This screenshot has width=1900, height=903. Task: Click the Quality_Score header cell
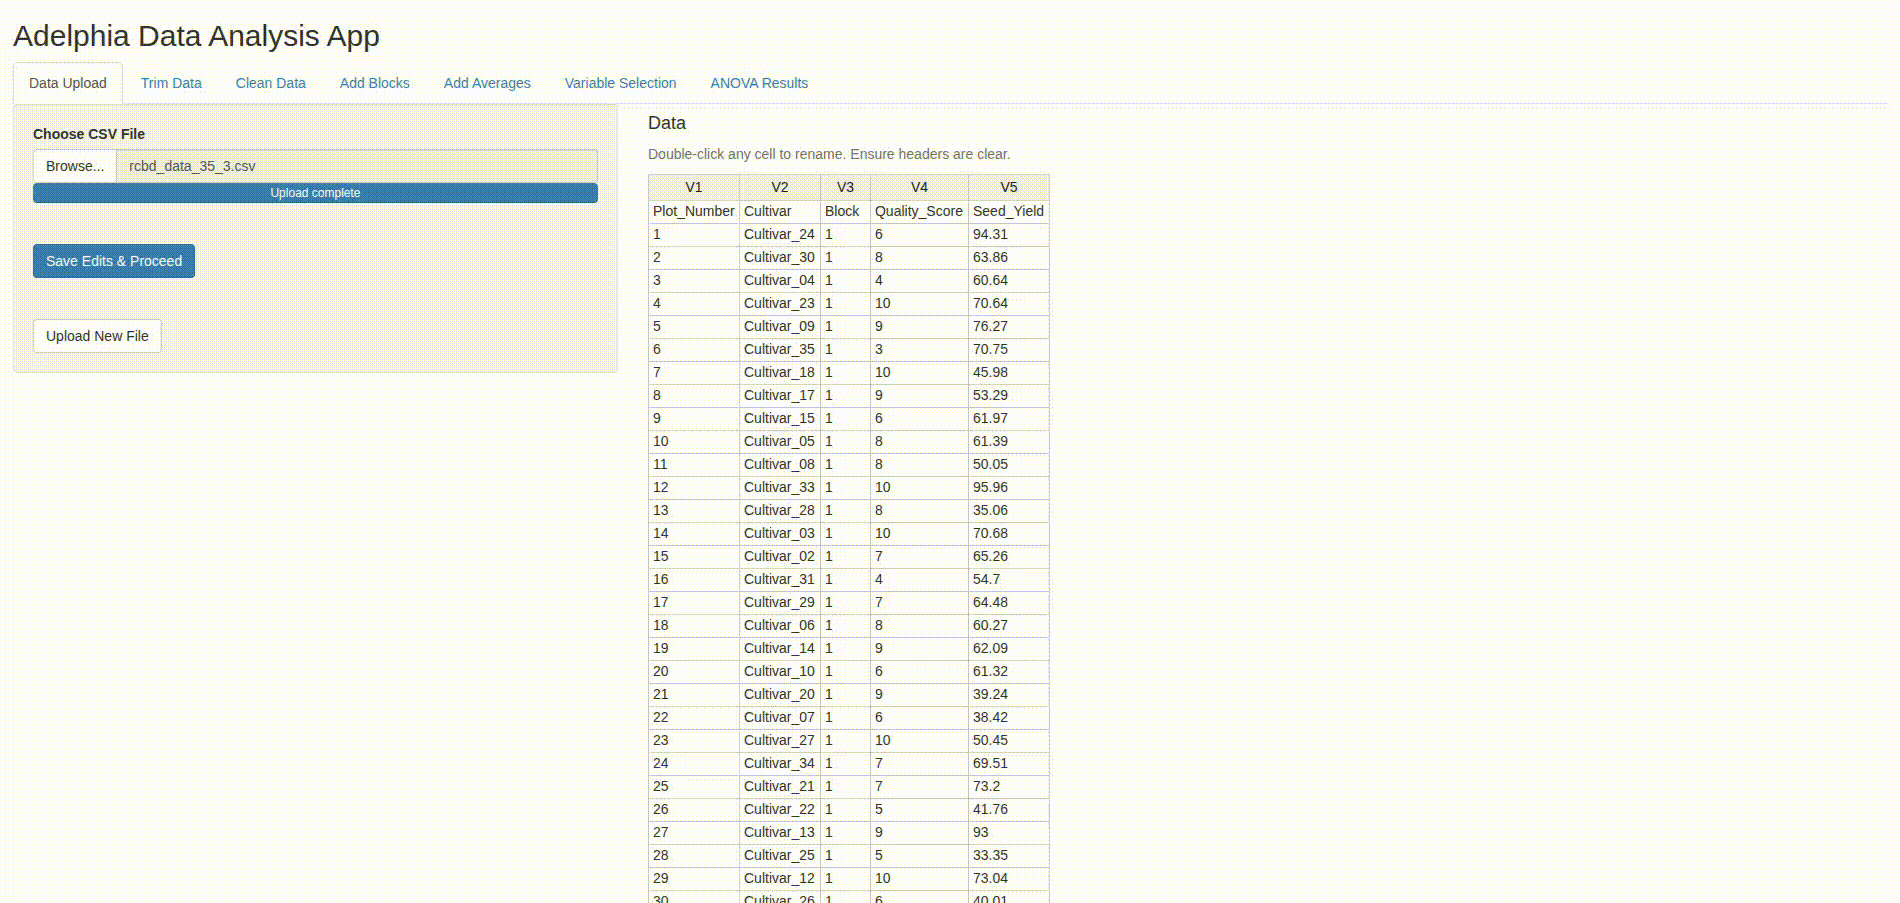(x=918, y=211)
